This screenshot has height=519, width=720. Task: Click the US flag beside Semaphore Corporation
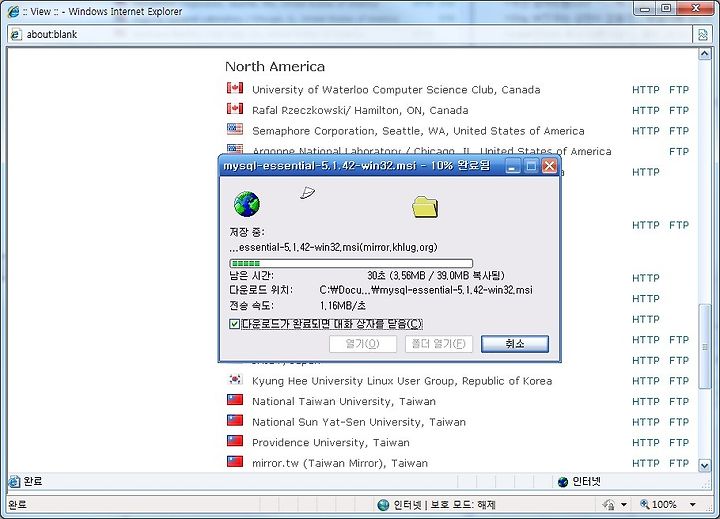click(x=235, y=129)
